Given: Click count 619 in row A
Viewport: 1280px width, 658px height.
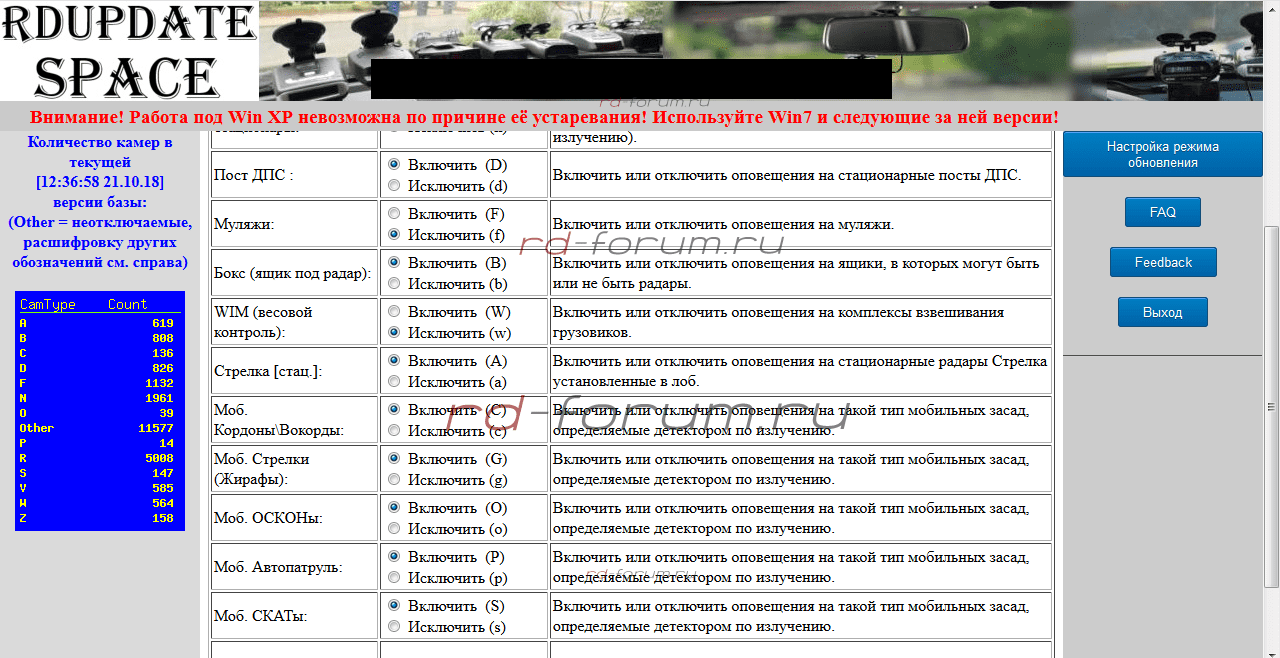Looking at the screenshot, I should click(163, 323).
